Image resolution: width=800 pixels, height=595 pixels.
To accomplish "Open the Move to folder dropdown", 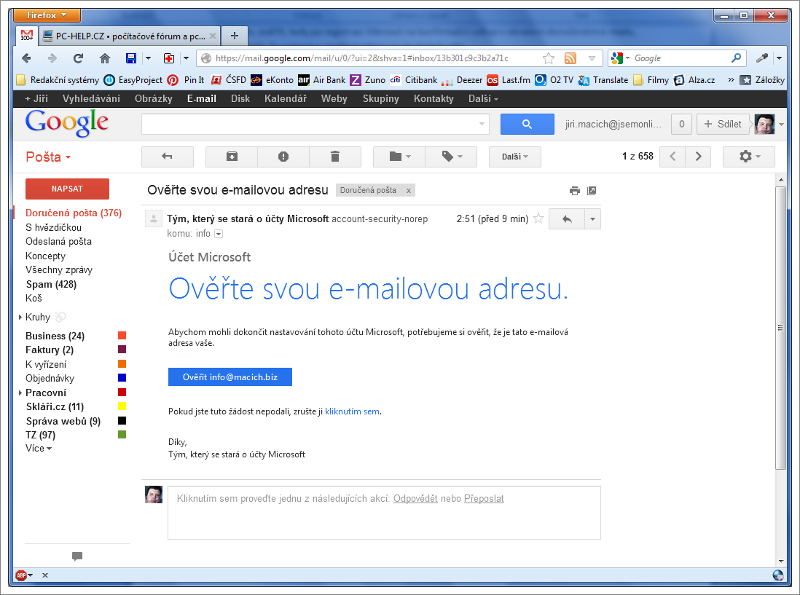I will click(398, 156).
